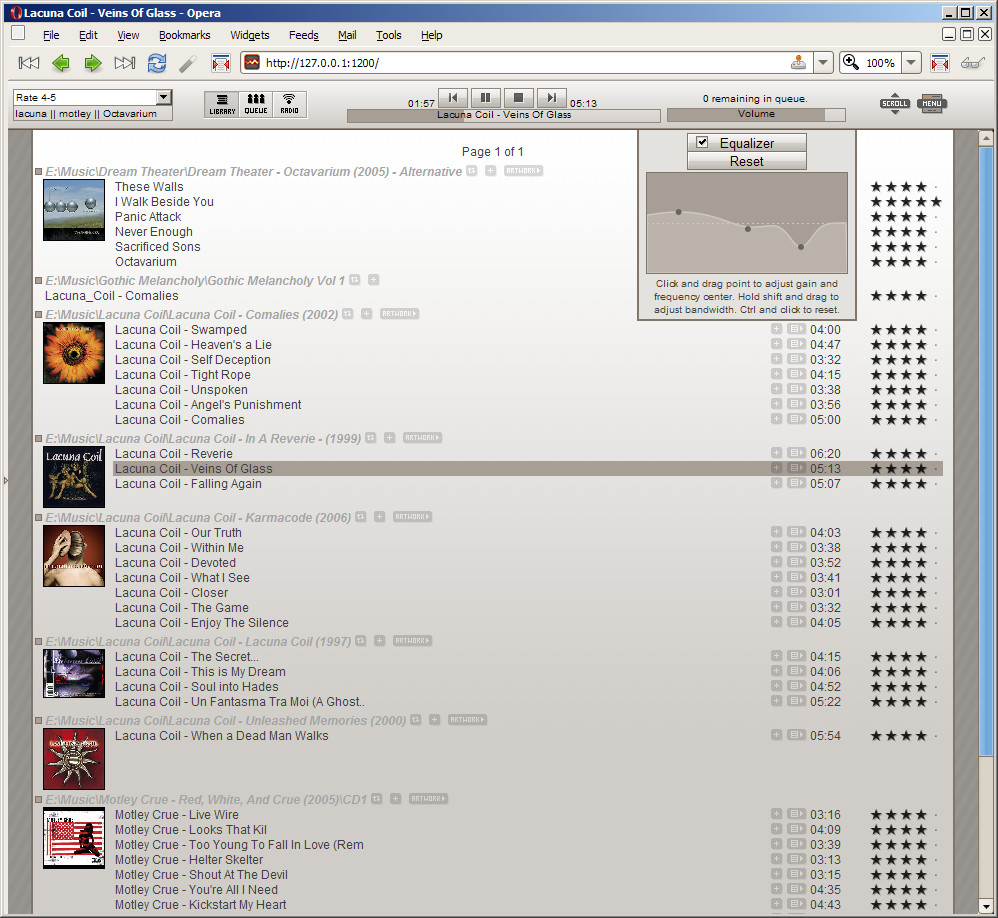Viewport: 998px width, 918px height.
Task: Toggle the checkbox left of File menu
Action: (x=18, y=33)
